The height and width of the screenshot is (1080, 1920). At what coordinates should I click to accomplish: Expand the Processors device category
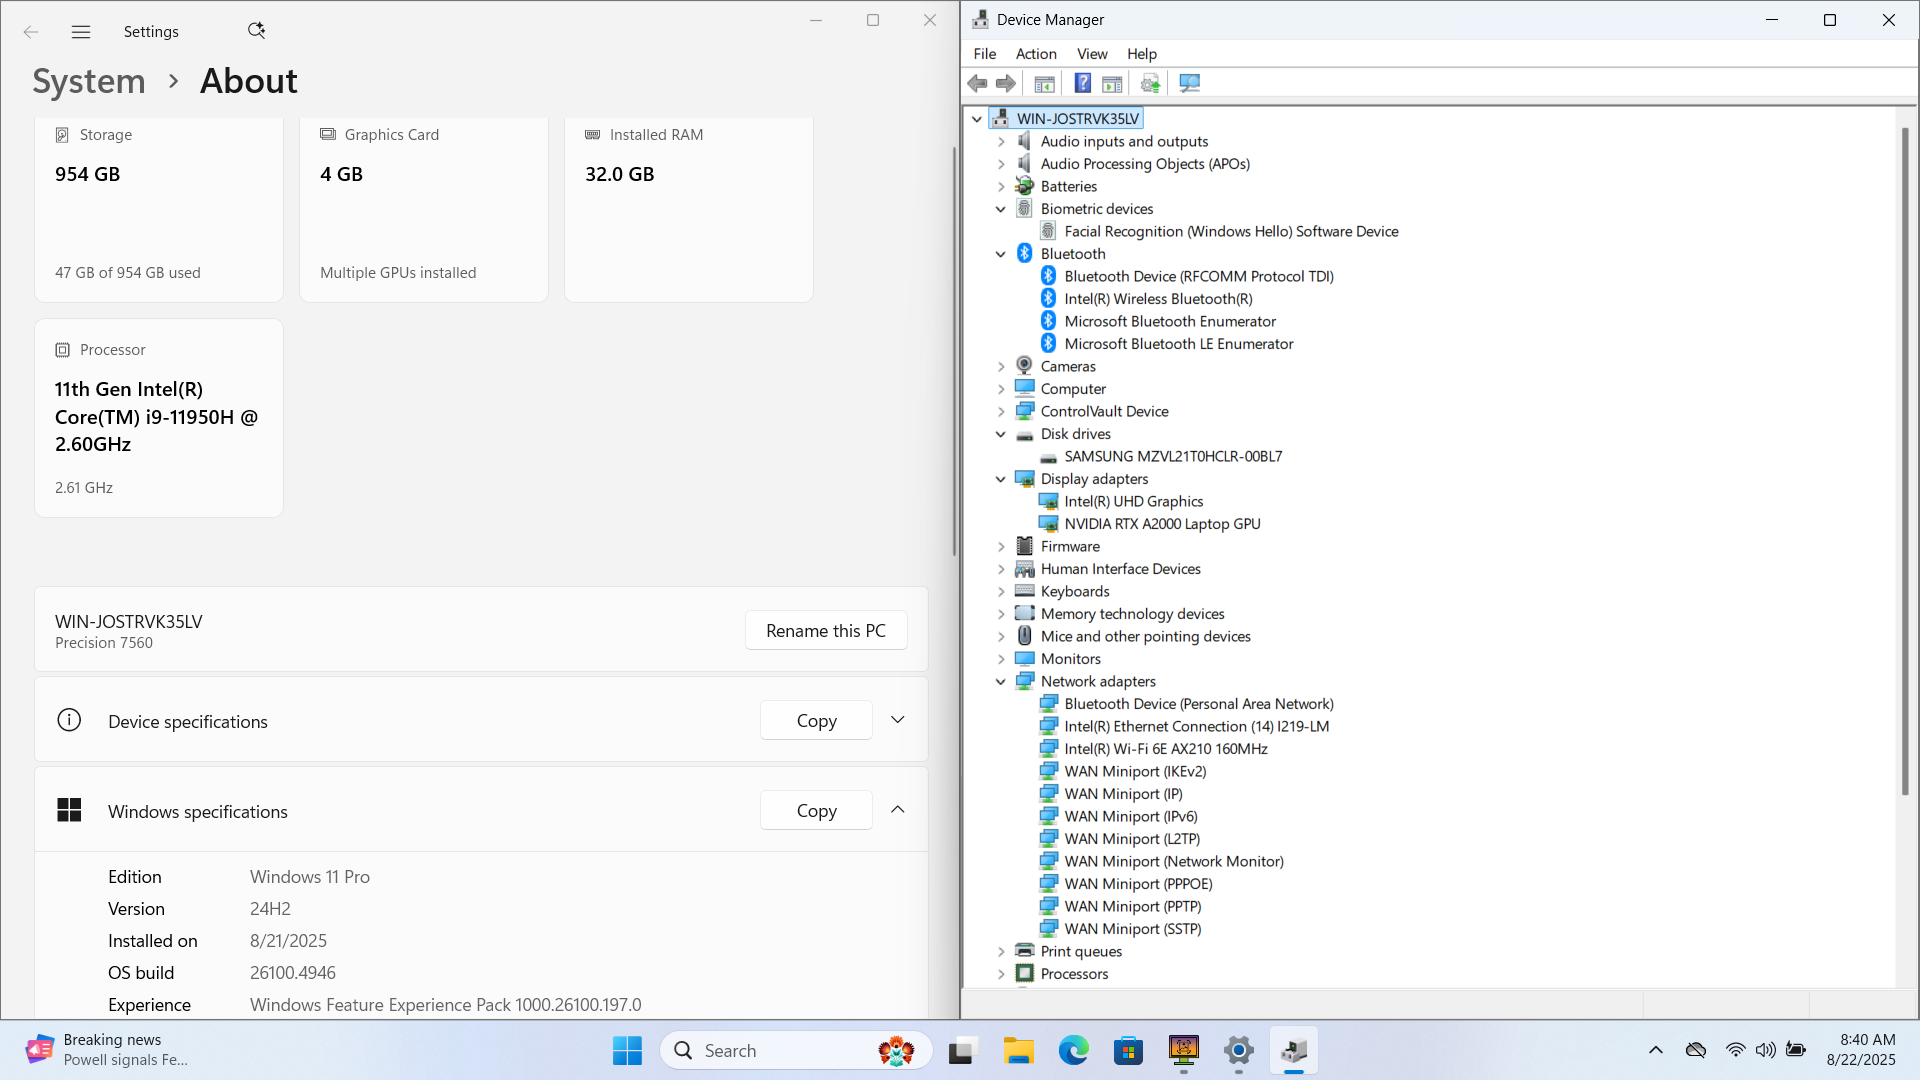1000,974
